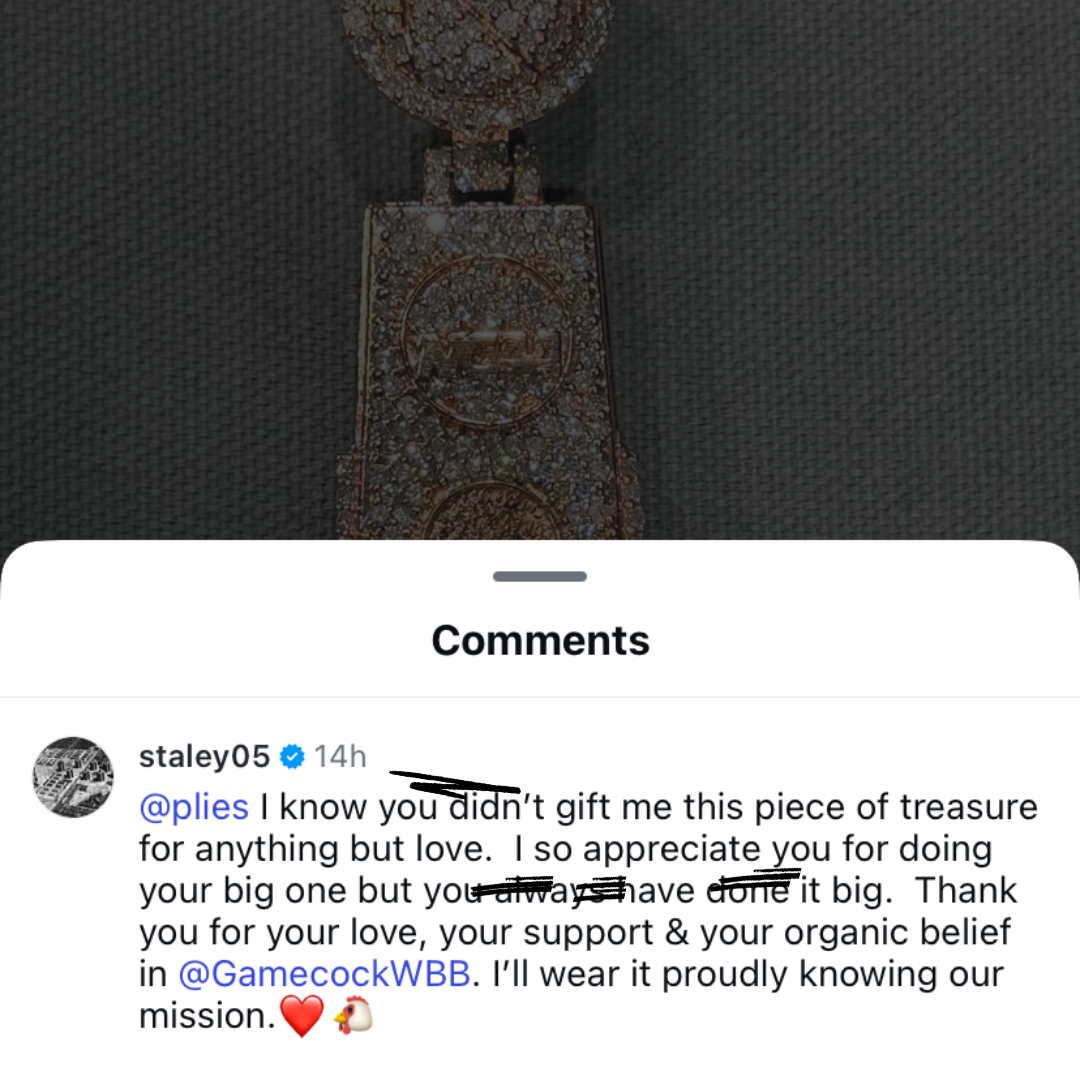
Task: Tap the staley05 username
Action: [205, 756]
